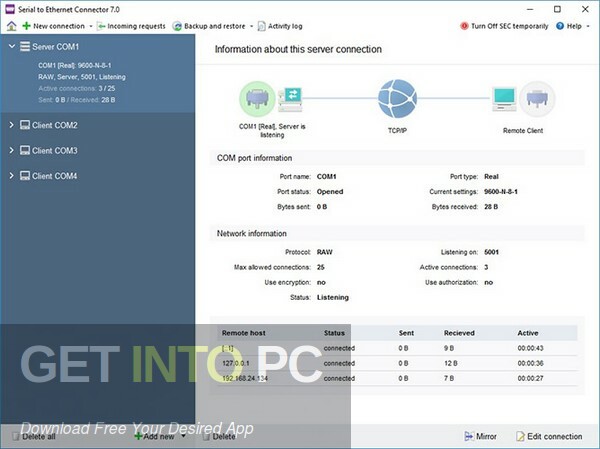600x449 pixels.
Task: Click the Listening status value
Action: click(333, 297)
